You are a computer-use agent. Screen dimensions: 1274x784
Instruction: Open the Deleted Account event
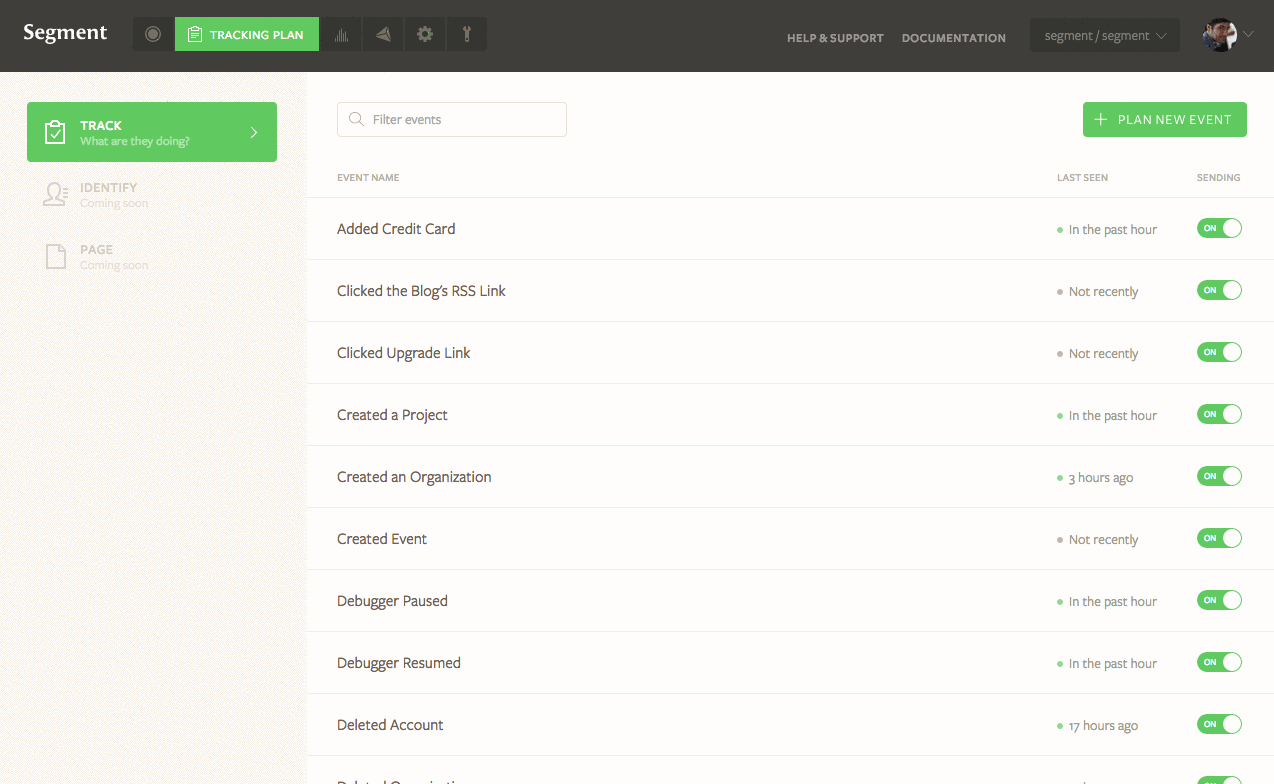click(x=390, y=725)
